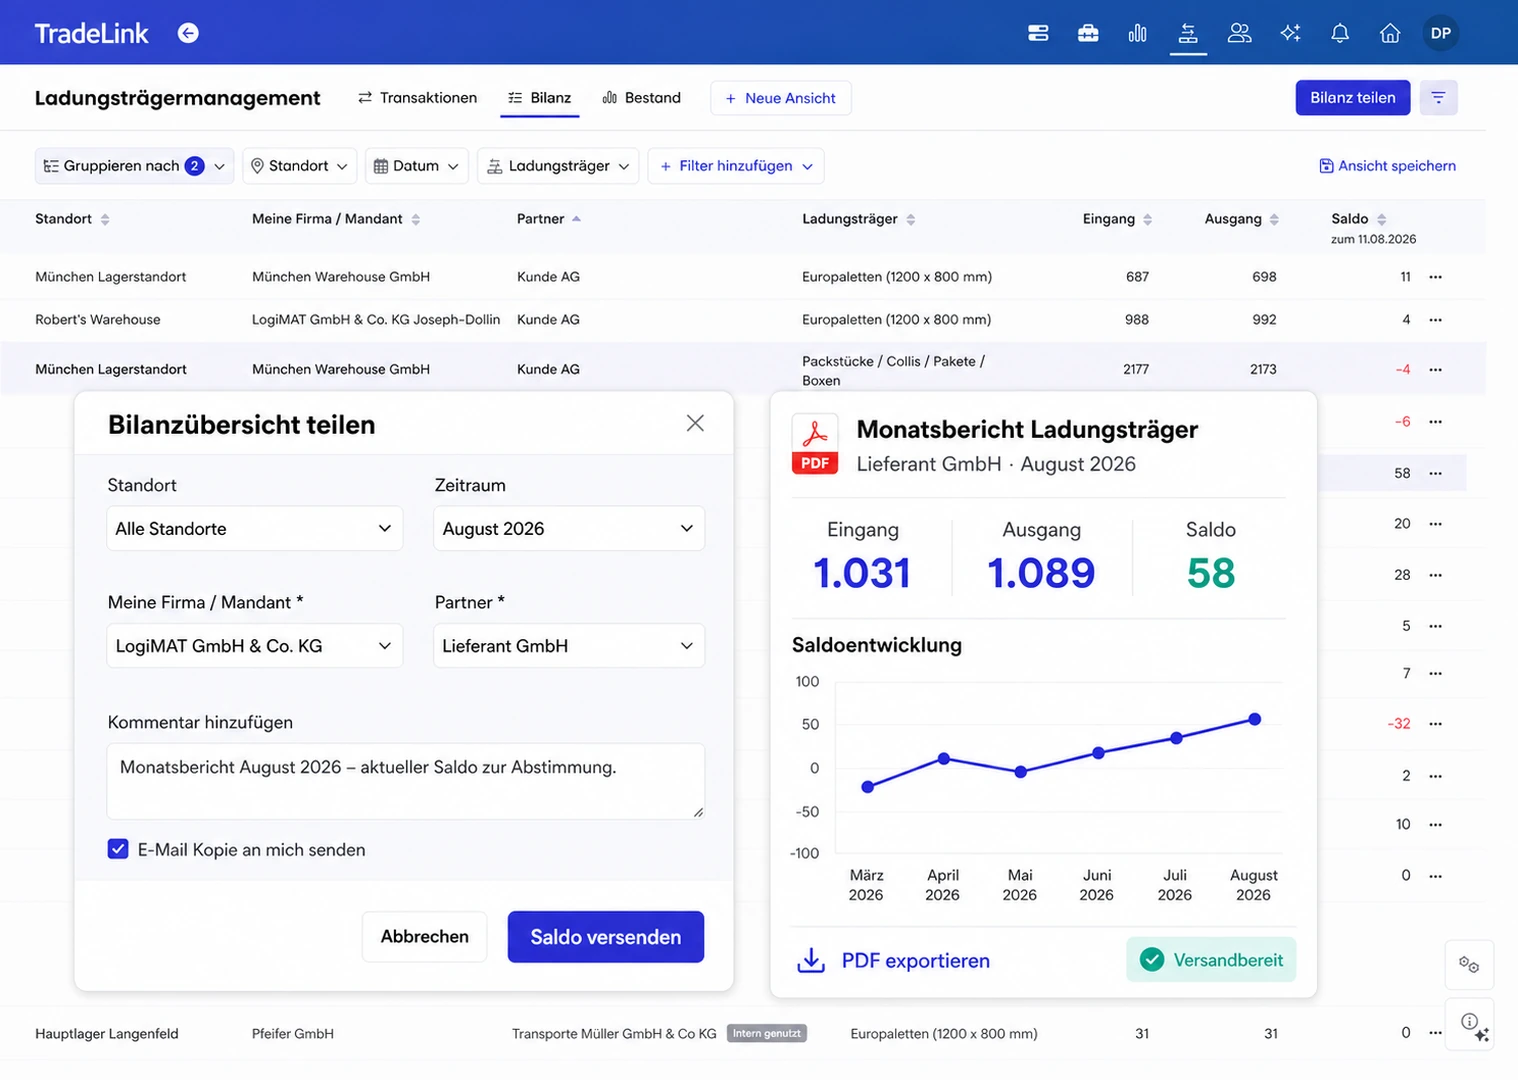Sort by Ausgang column

pyautogui.click(x=1274, y=219)
